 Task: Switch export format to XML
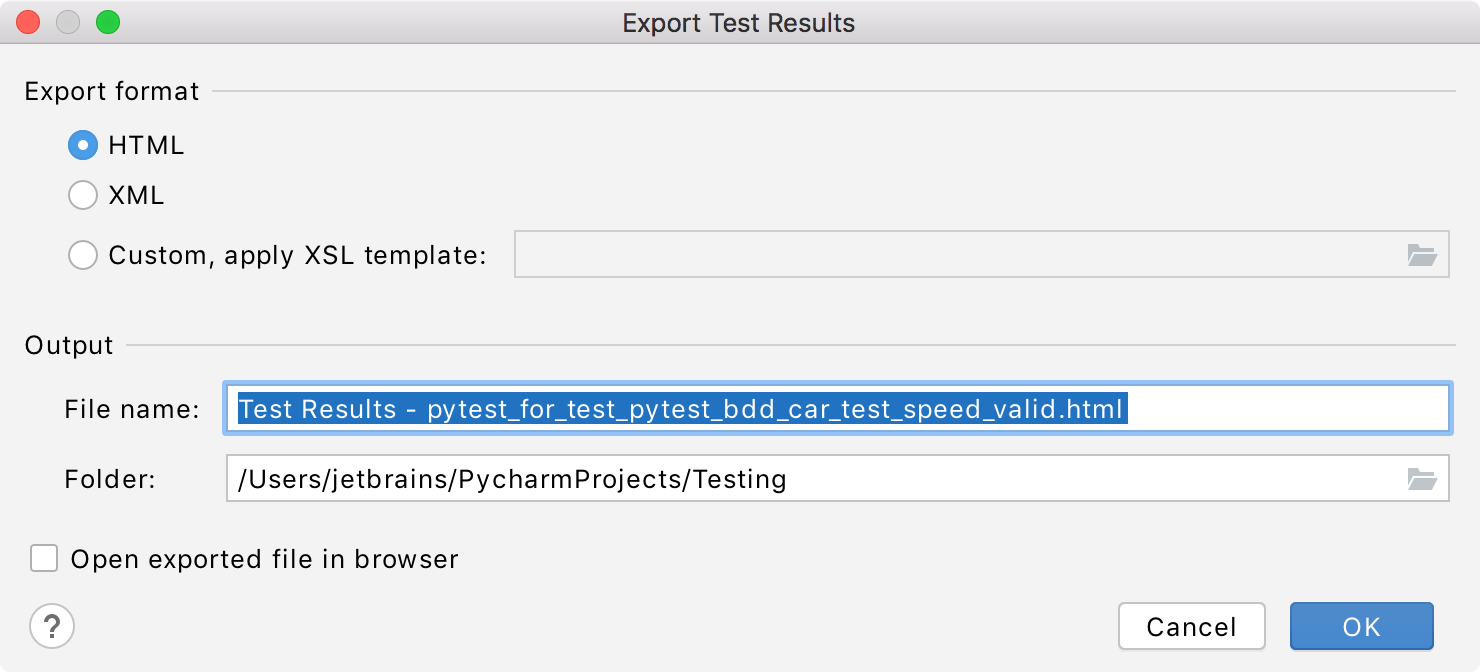83,195
